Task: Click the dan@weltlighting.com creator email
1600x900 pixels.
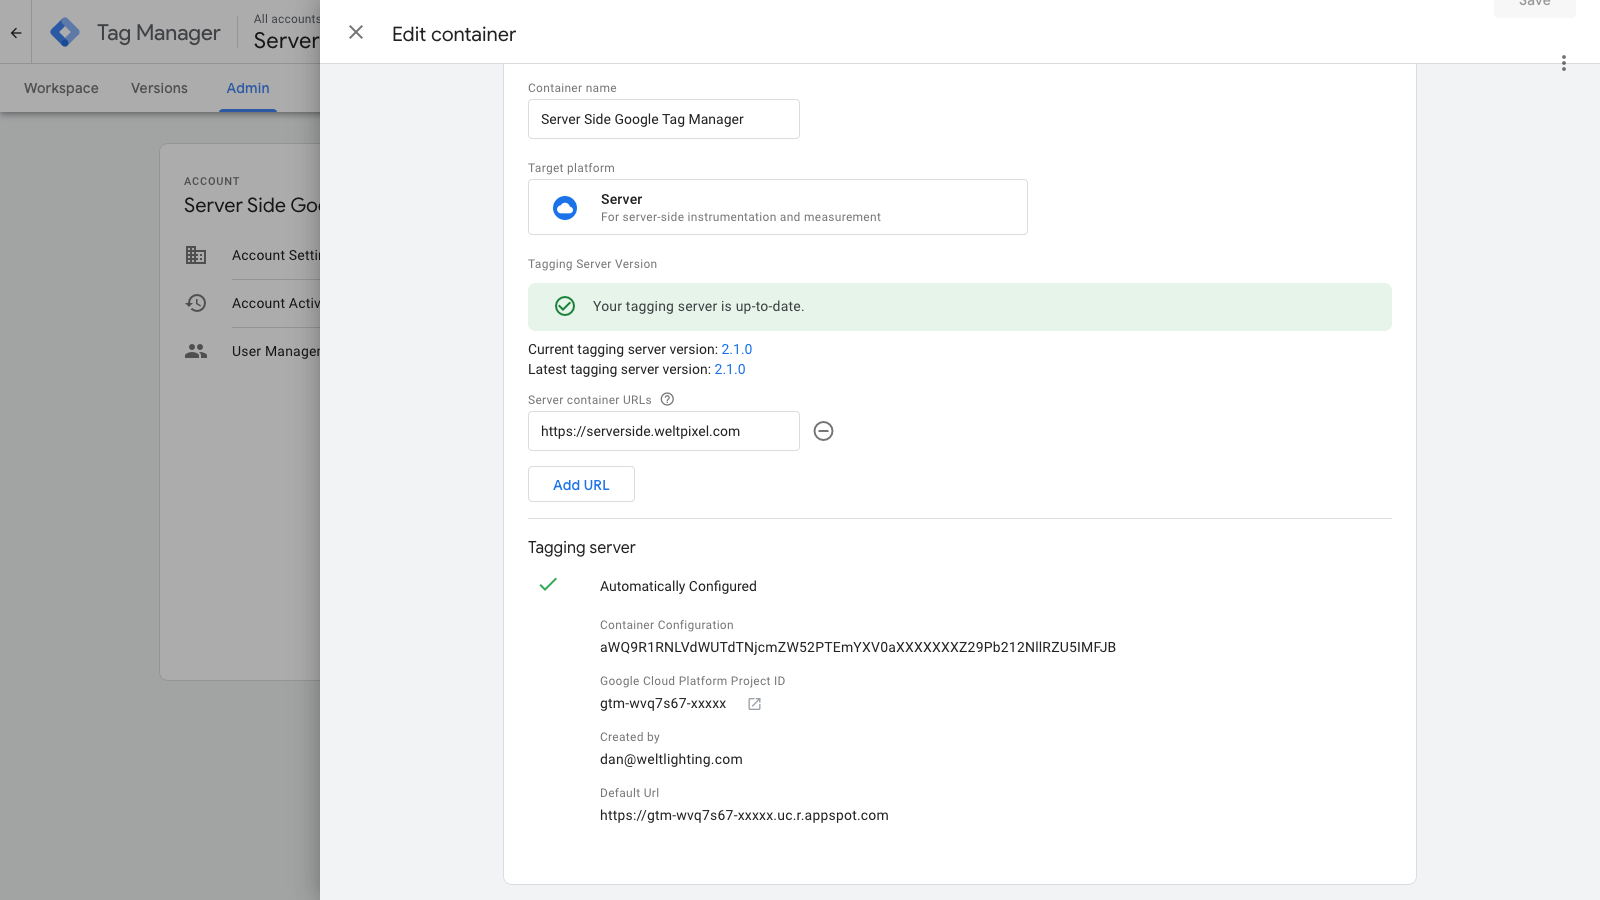Action: pos(671,759)
